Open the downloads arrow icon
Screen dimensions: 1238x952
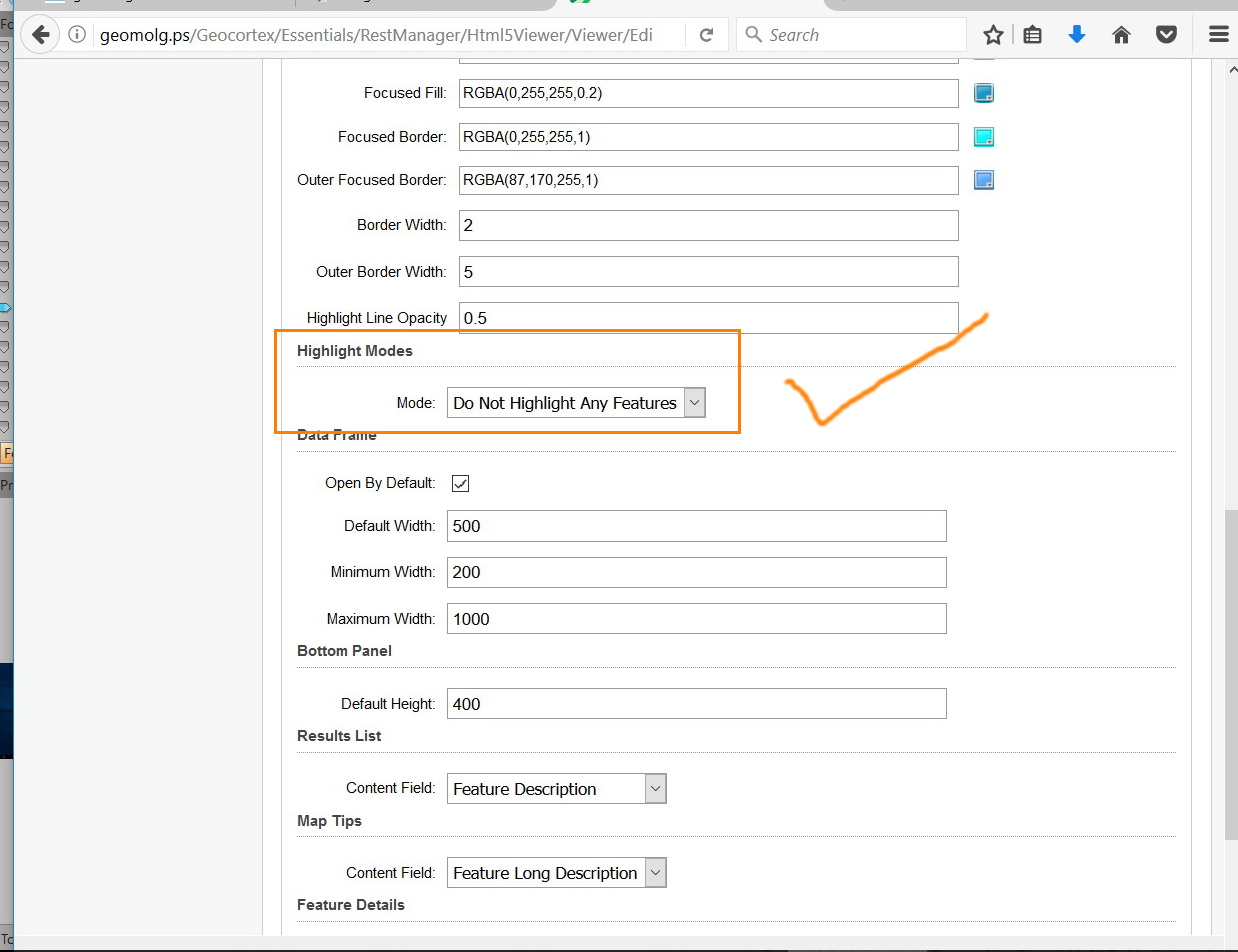[x=1077, y=35]
